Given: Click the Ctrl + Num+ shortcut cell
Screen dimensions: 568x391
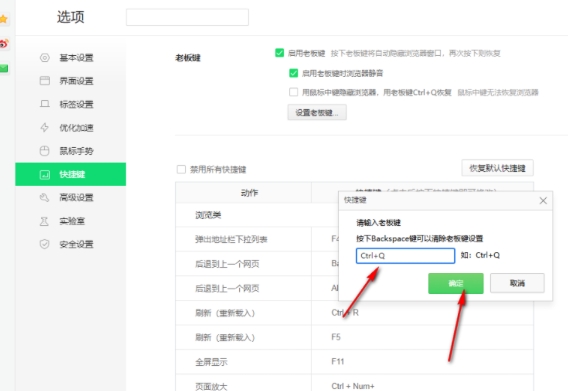Looking at the screenshot, I should tap(422, 383).
